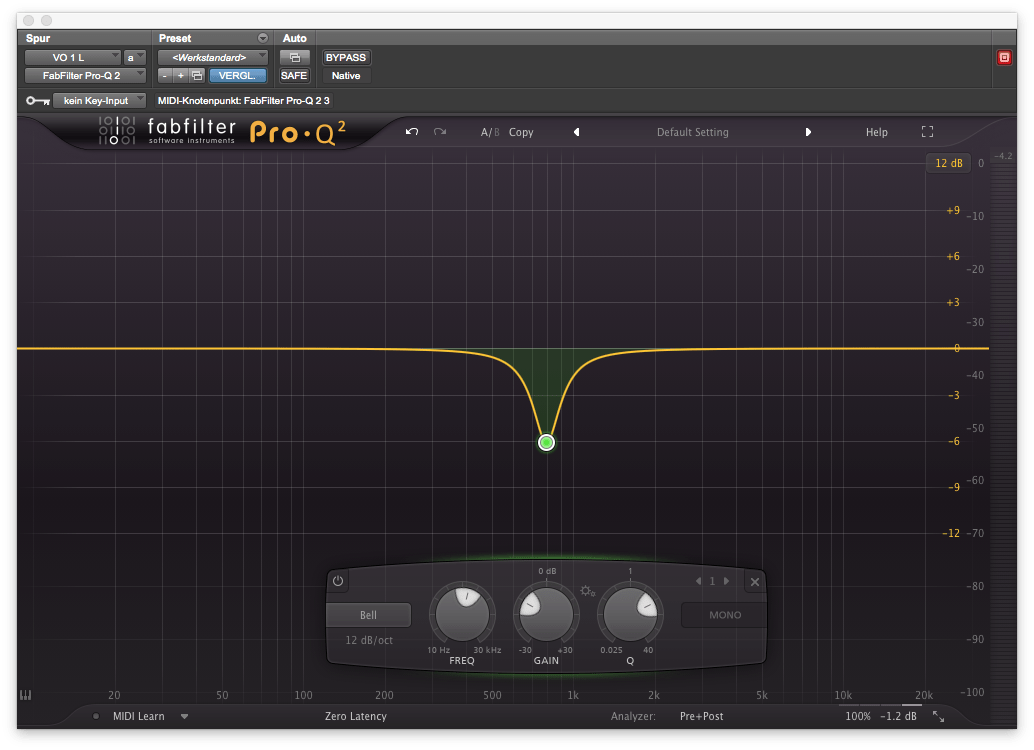Click the Auto header label

[295, 38]
